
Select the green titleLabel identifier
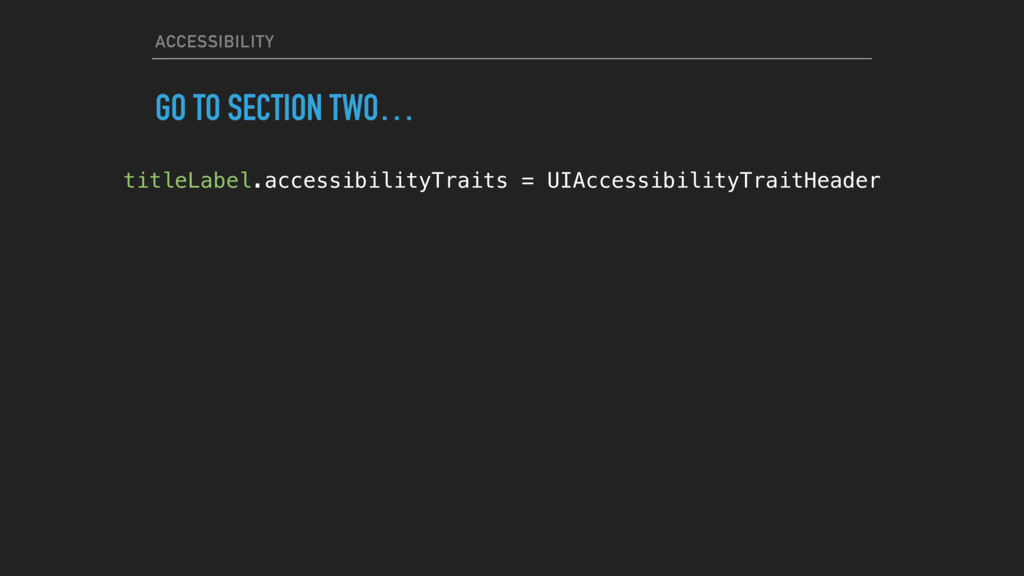click(187, 180)
